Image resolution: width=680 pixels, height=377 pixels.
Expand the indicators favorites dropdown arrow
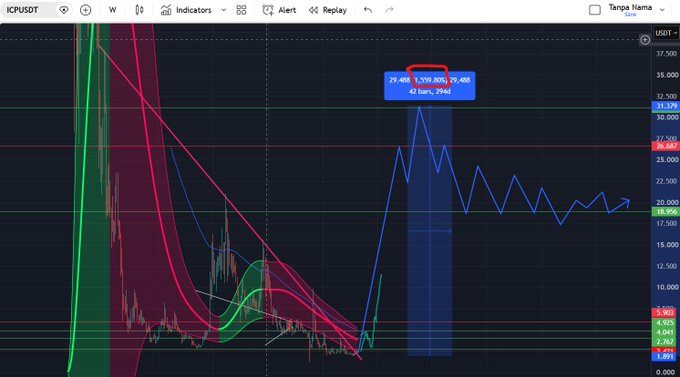click(223, 10)
